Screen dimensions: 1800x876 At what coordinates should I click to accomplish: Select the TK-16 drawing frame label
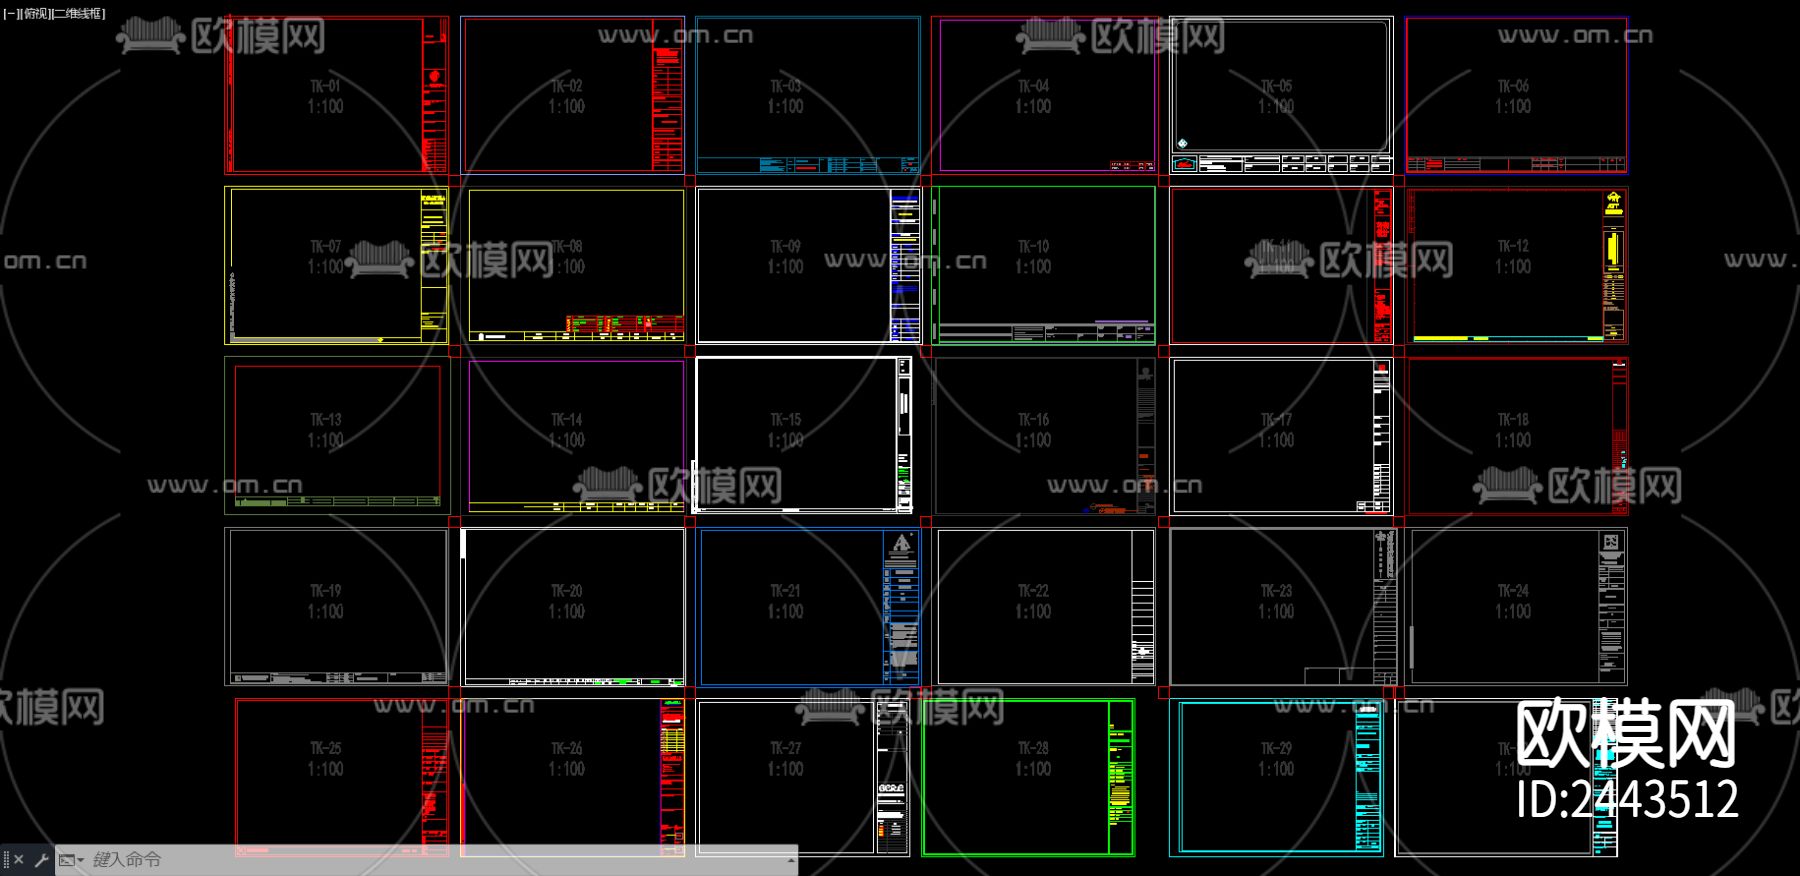[x=1033, y=420]
